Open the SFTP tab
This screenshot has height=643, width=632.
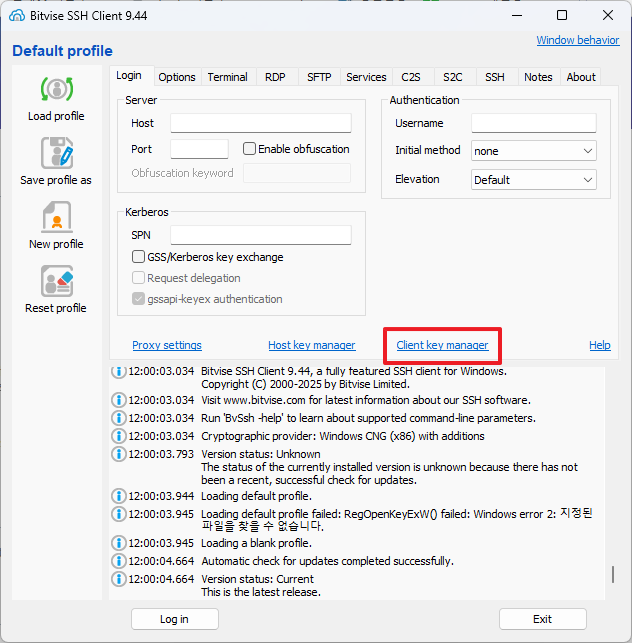click(319, 77)
